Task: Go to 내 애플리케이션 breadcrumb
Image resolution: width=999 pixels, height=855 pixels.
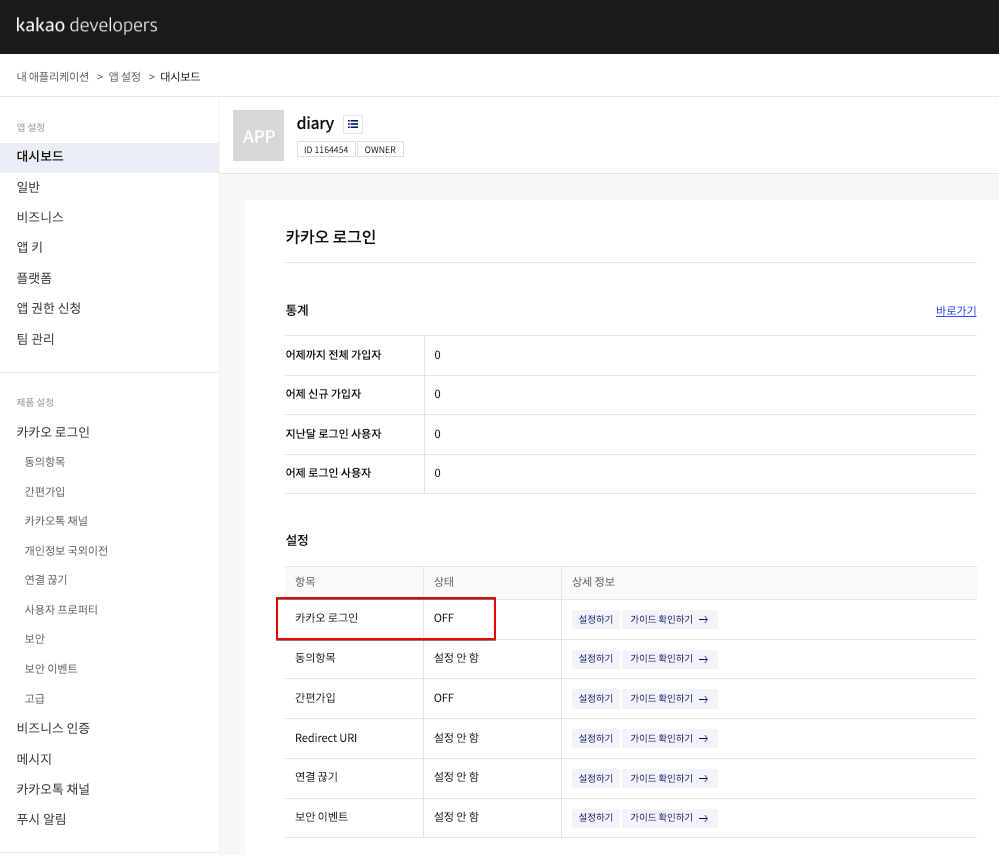Action: 52,76
